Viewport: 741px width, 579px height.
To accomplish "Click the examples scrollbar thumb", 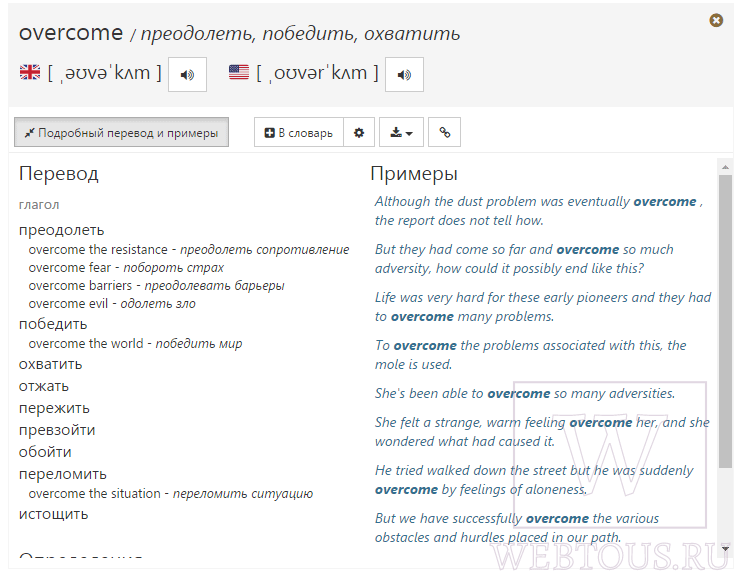I will 725,321.
